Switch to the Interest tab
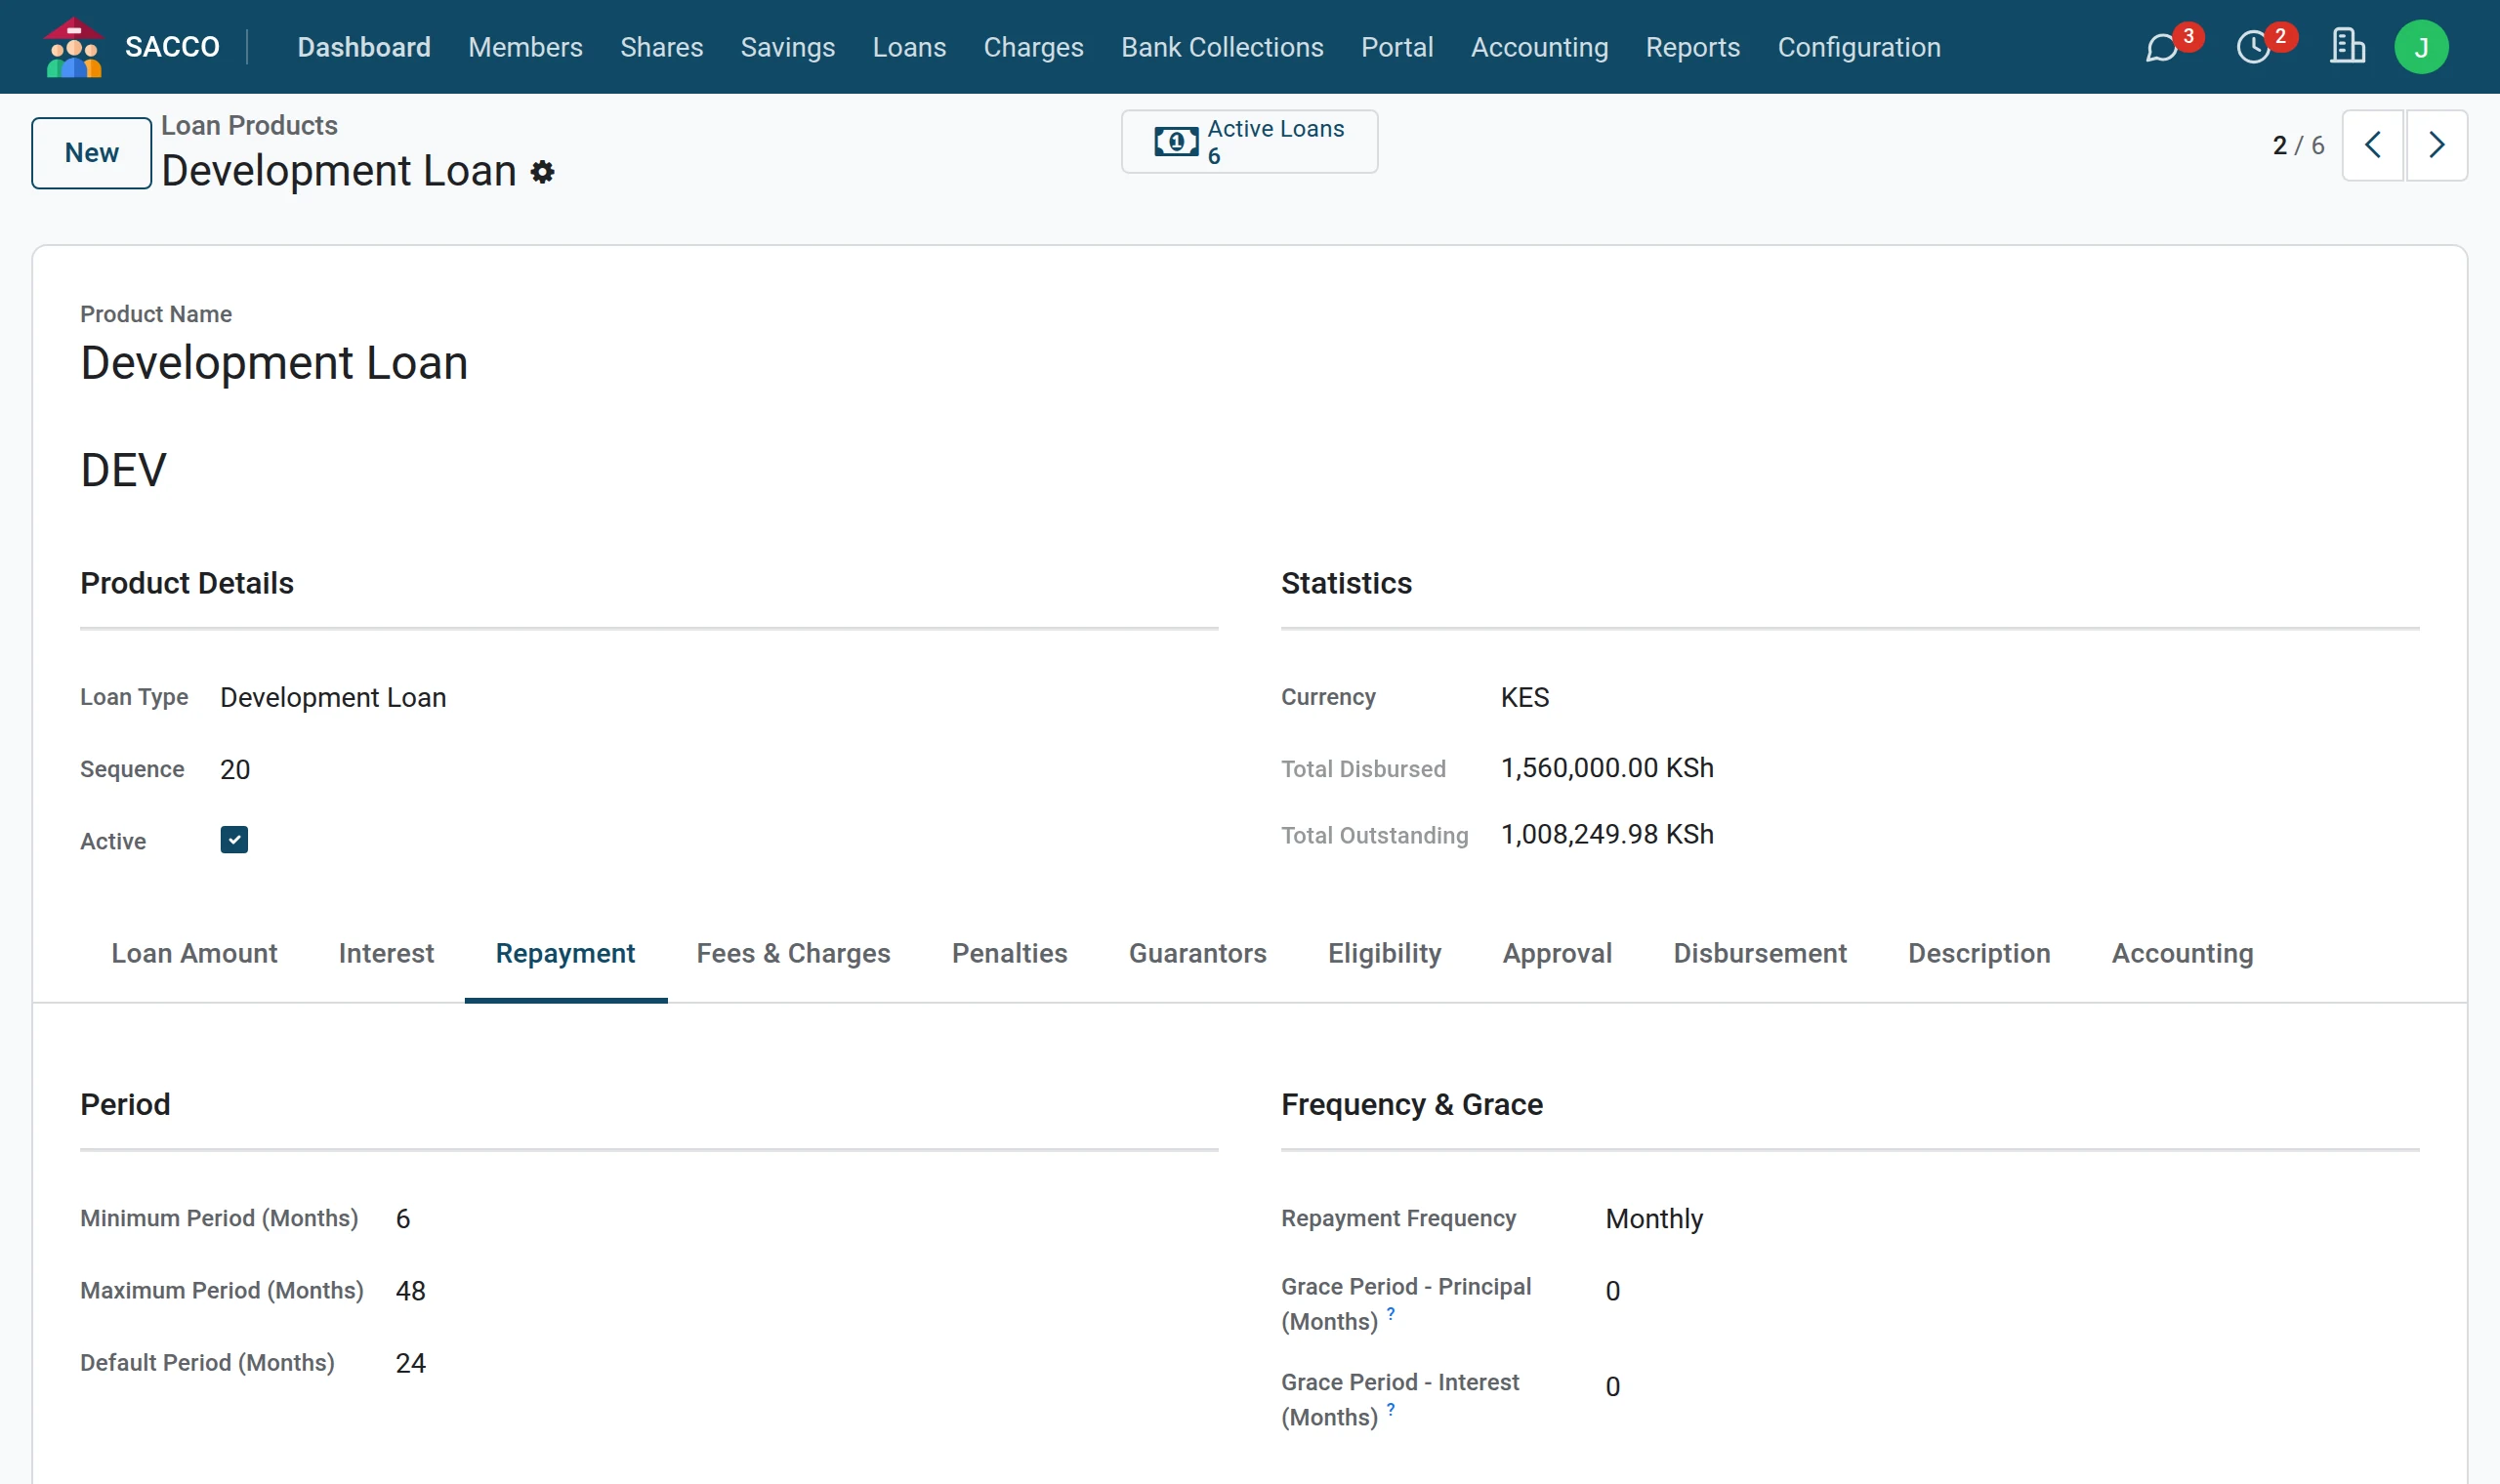Viewport: 2500px width, 1484px height. coord(386,953)
